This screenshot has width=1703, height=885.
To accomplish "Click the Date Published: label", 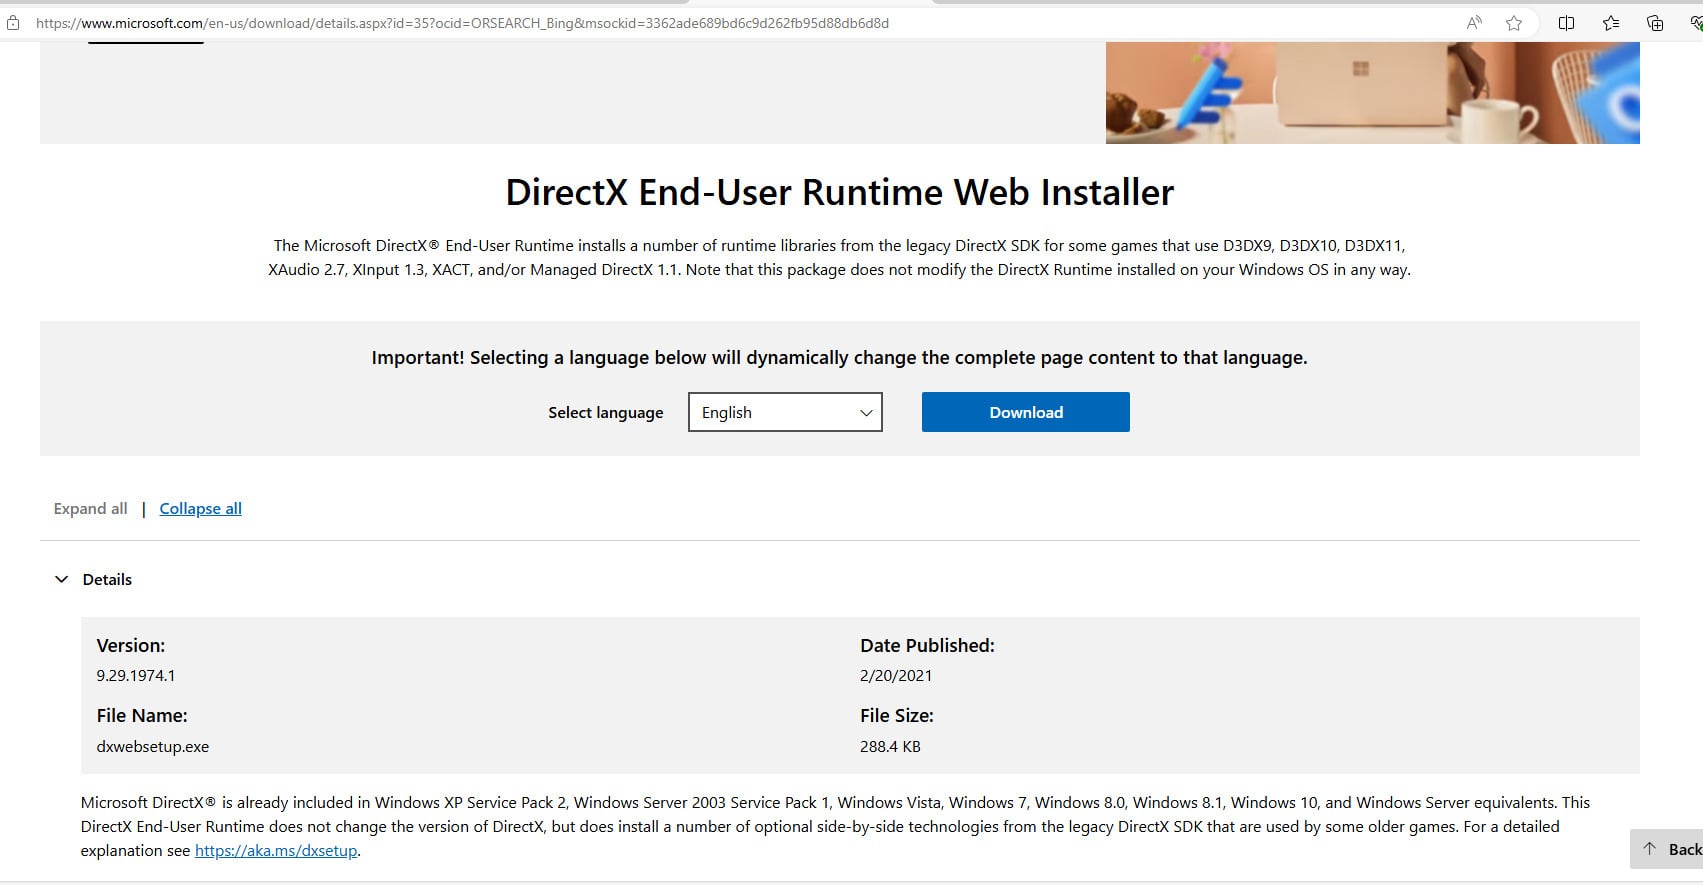I will click(x=927, y=646).
